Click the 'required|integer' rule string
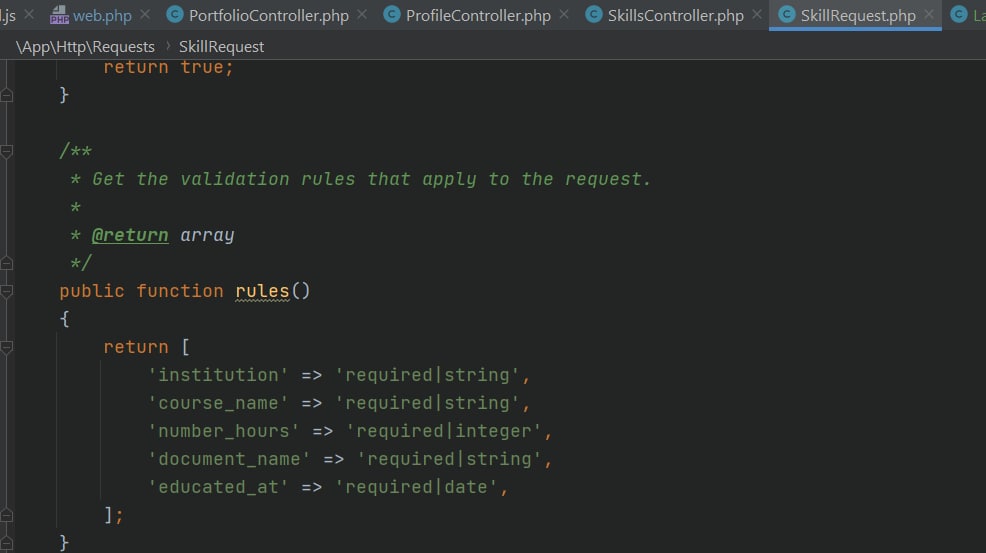The image size is (986, 553). (x=444, y=431)
